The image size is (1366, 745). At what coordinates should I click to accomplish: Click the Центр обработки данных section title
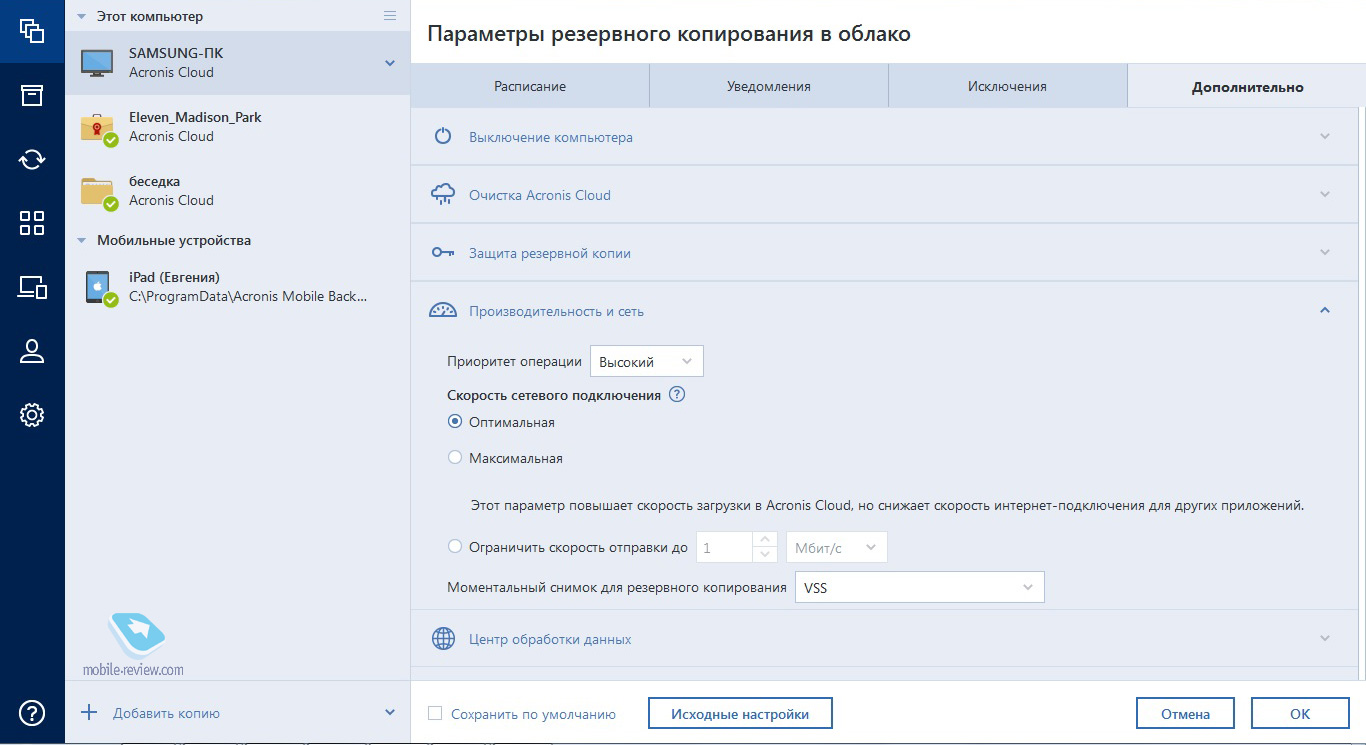coord(550,639)
